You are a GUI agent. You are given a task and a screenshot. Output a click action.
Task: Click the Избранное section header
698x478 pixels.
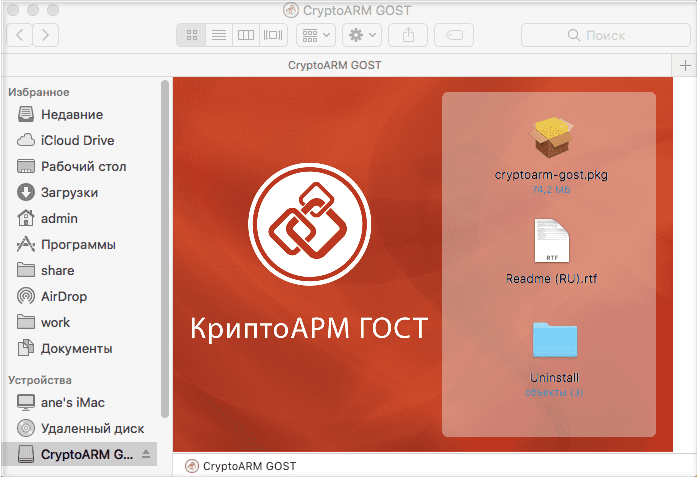point(39,92)
